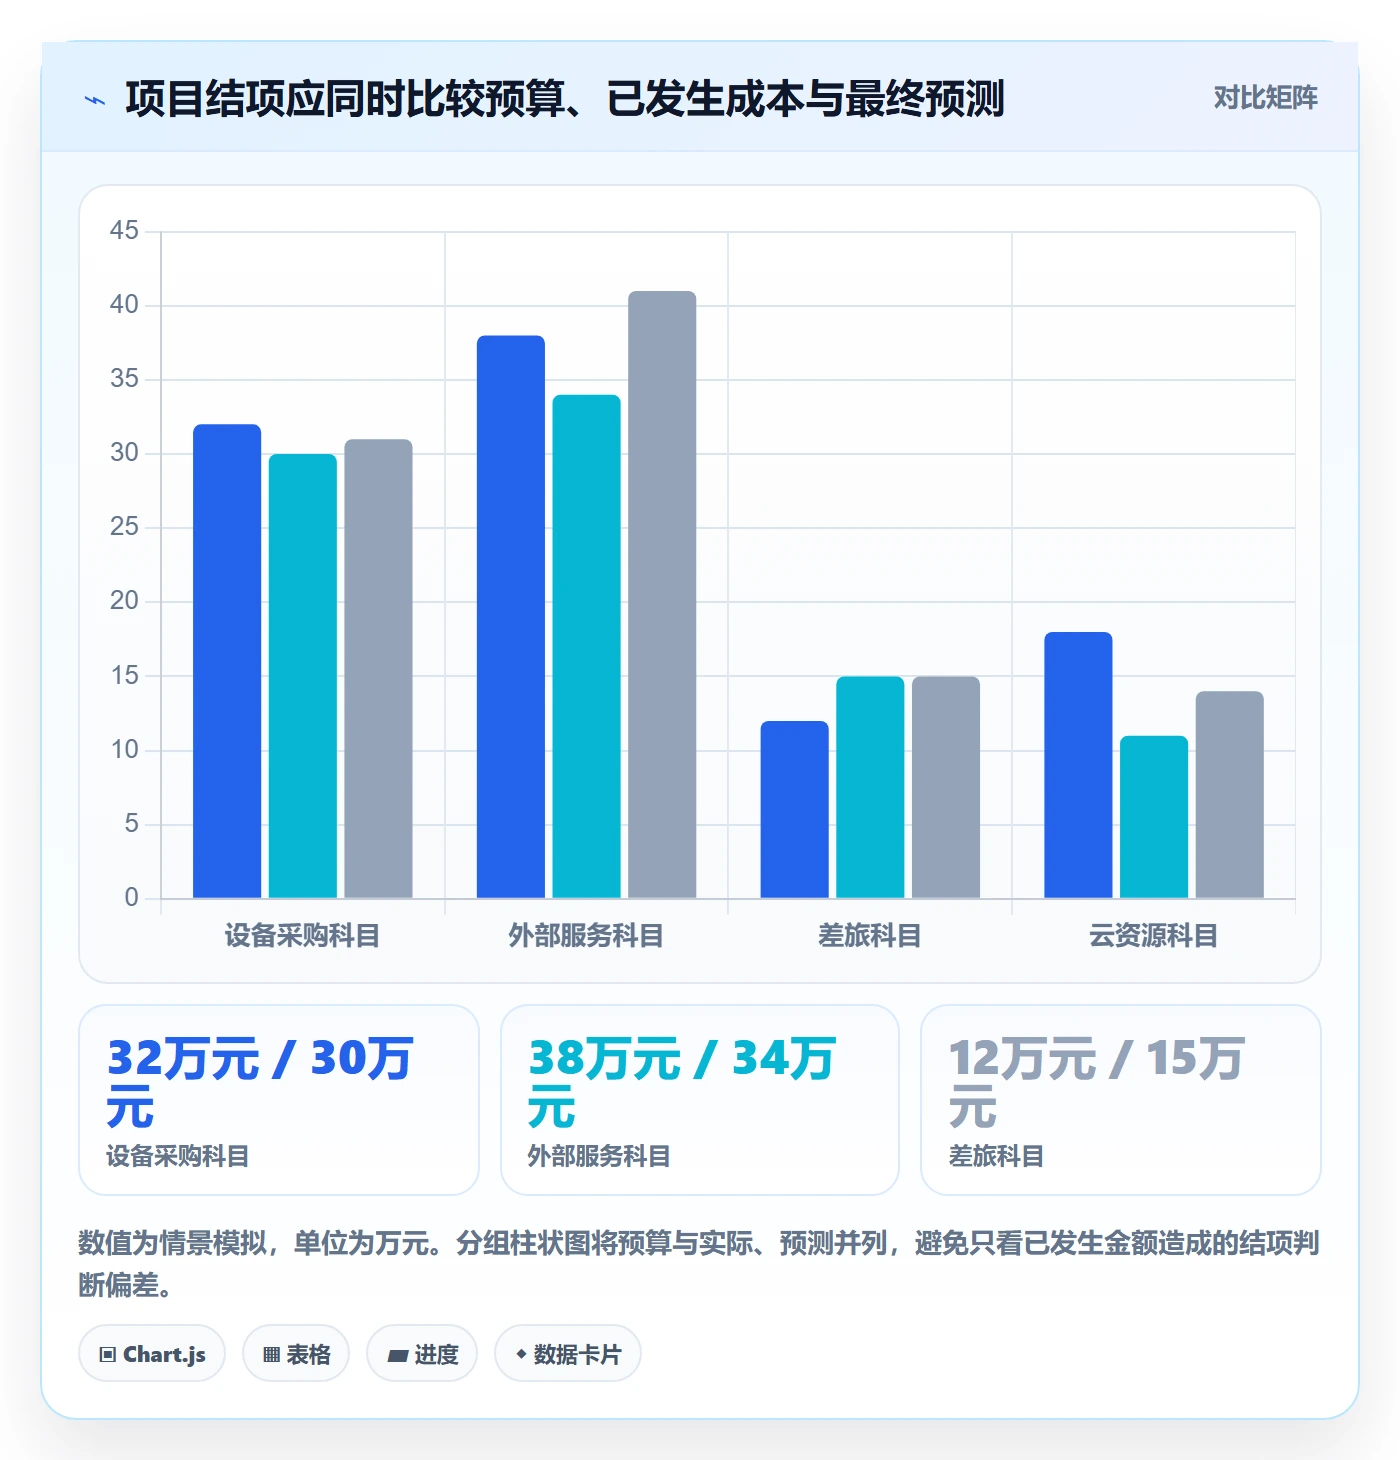Click the cyan bar for 差旅科目
Image resolution: width=1400 pixels, height=1460 pixels.
[x=870, y=787]
